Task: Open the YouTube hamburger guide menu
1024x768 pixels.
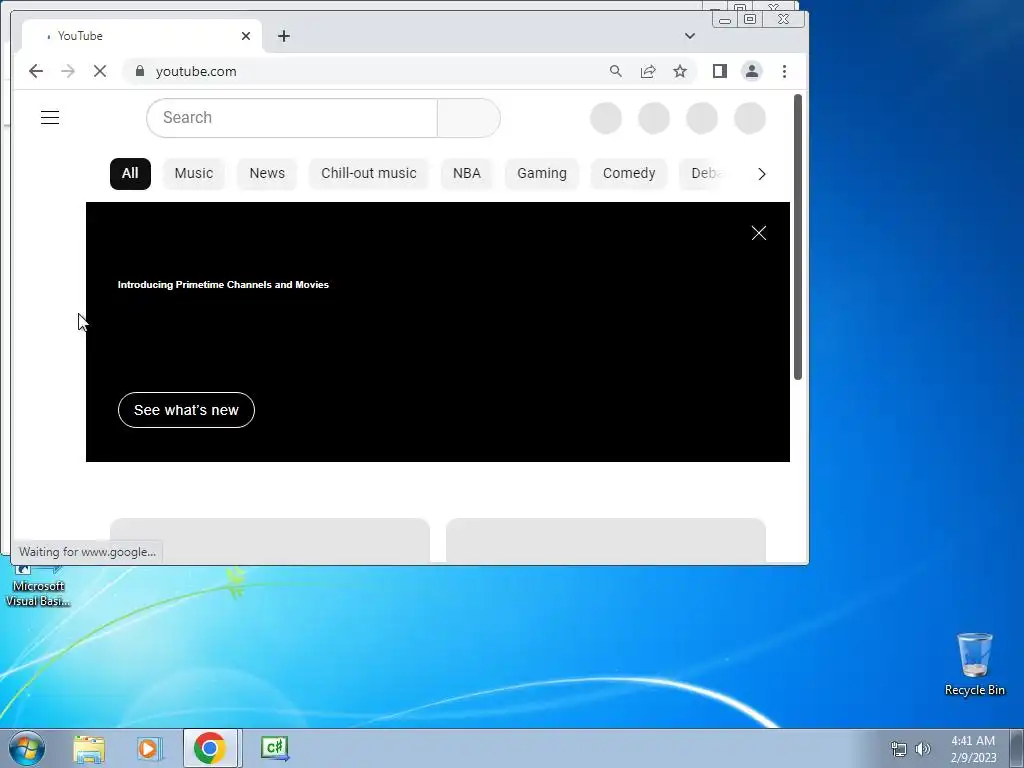Action: (x=50, y=118)
